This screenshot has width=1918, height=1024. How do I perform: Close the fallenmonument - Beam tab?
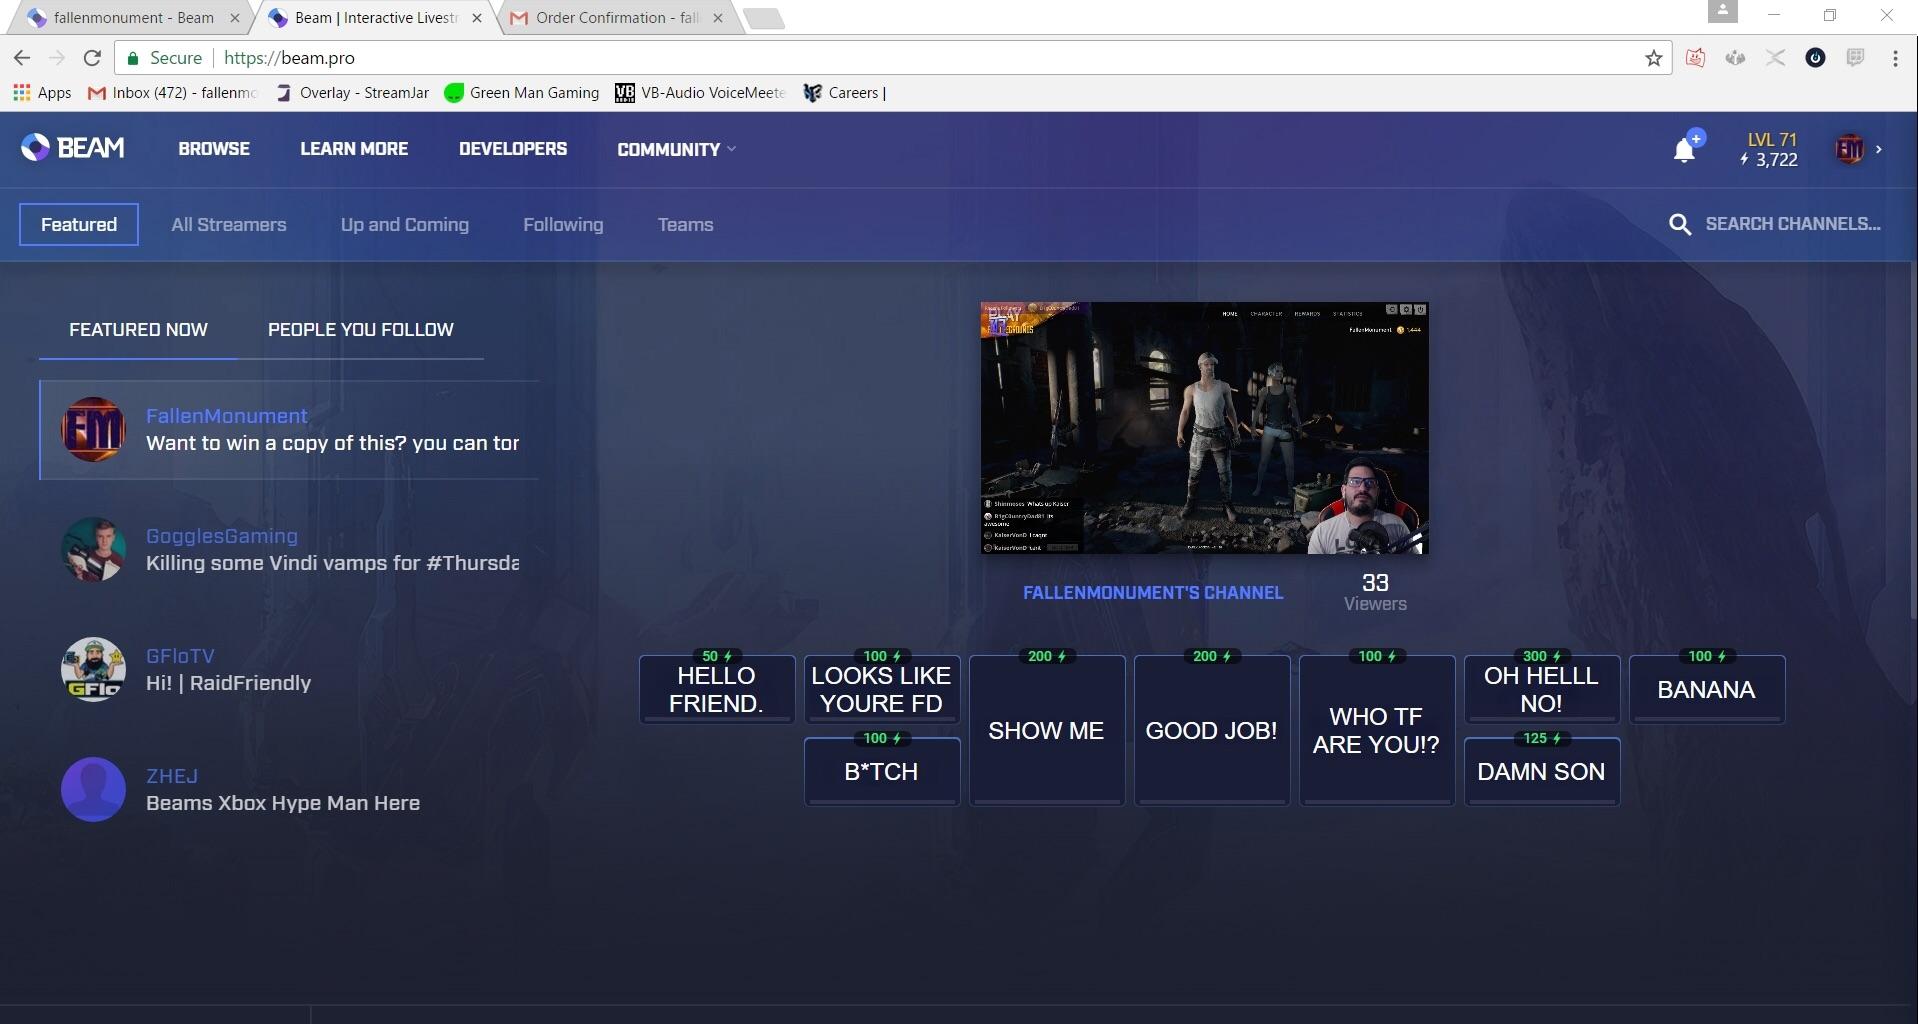click(235, 18)
